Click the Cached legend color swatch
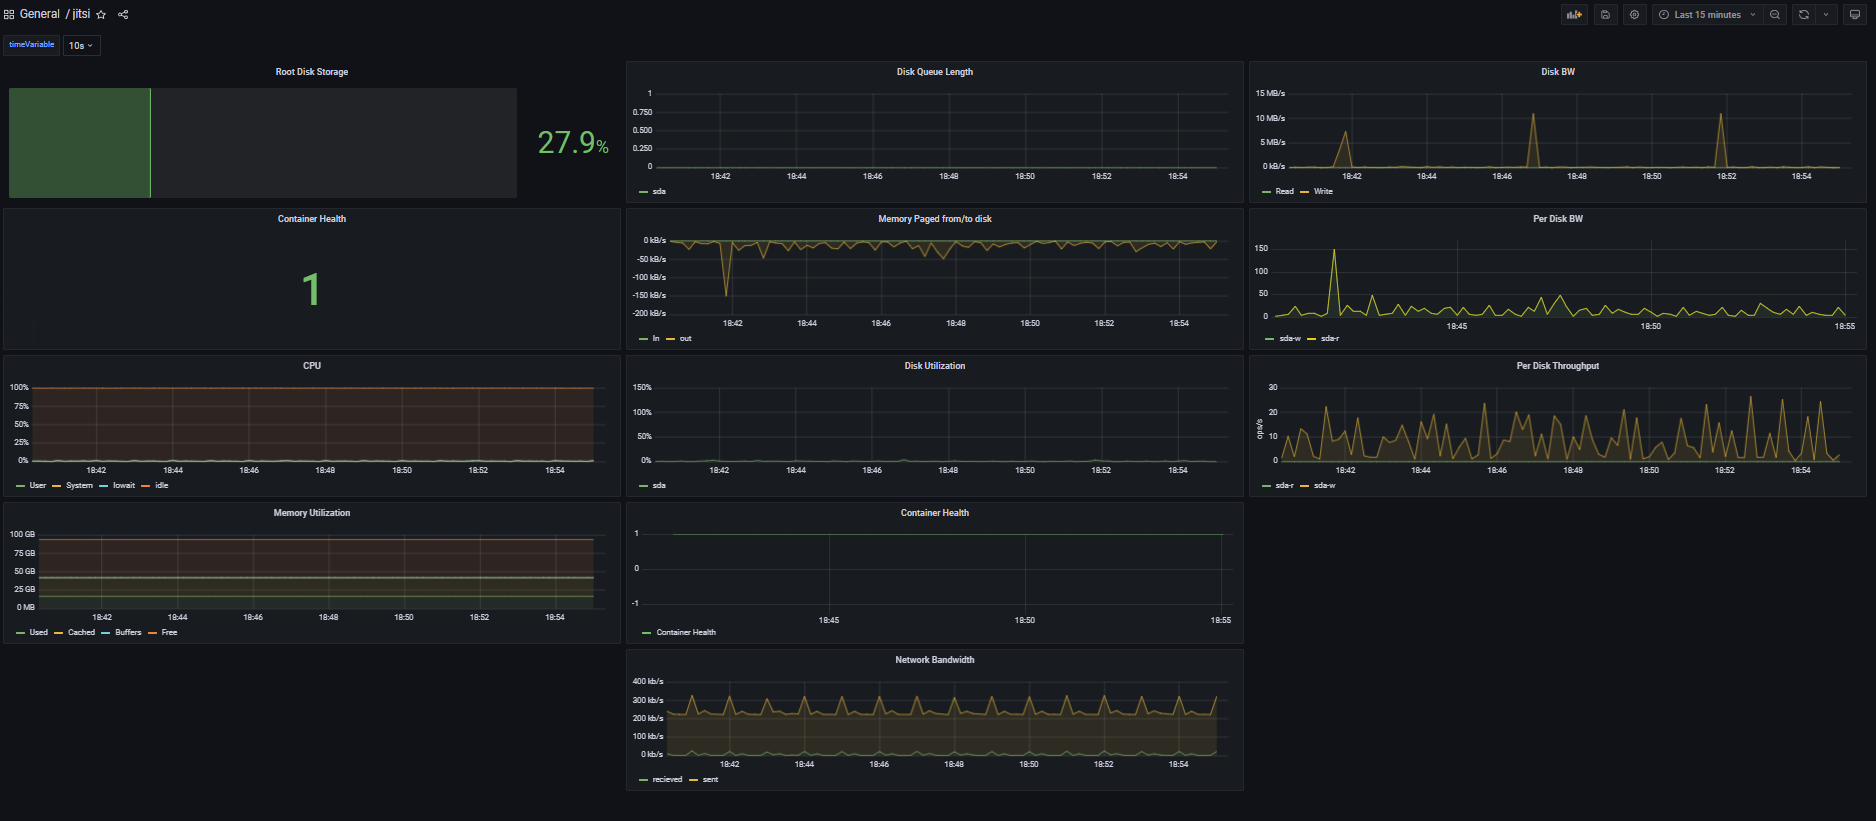1876x821 pixels. (59, 633)
